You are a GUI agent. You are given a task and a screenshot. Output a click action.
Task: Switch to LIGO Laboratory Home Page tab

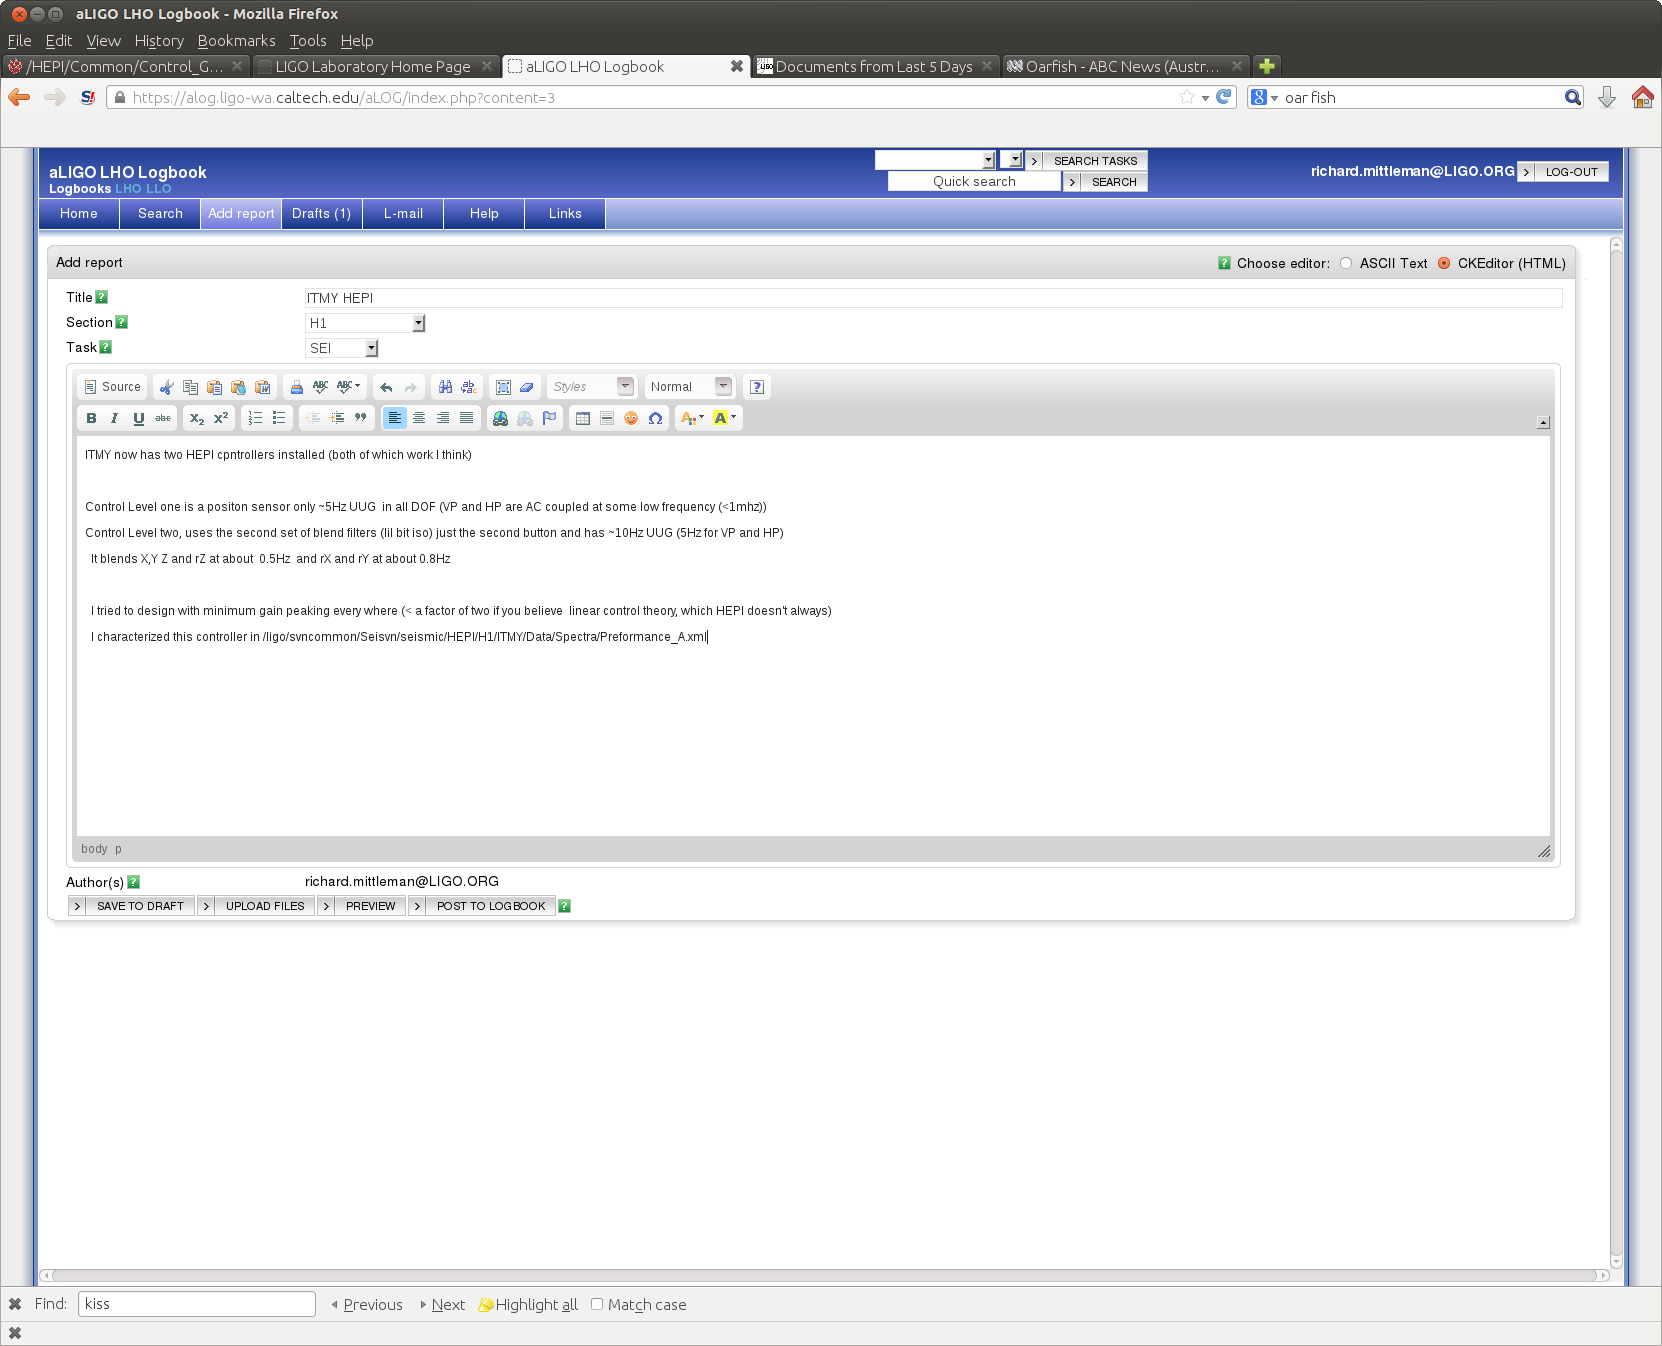(374, 66)
